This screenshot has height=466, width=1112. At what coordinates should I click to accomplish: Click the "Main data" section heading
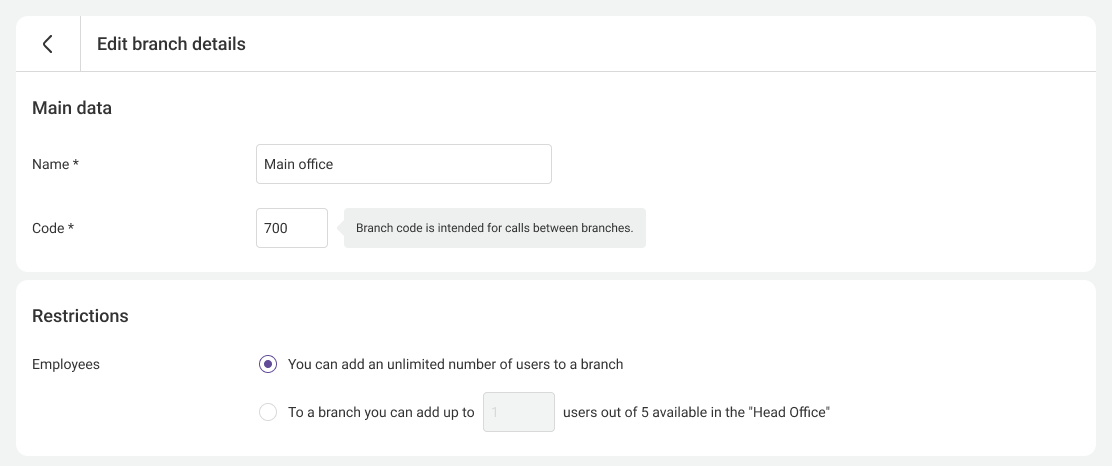point(72,108)
